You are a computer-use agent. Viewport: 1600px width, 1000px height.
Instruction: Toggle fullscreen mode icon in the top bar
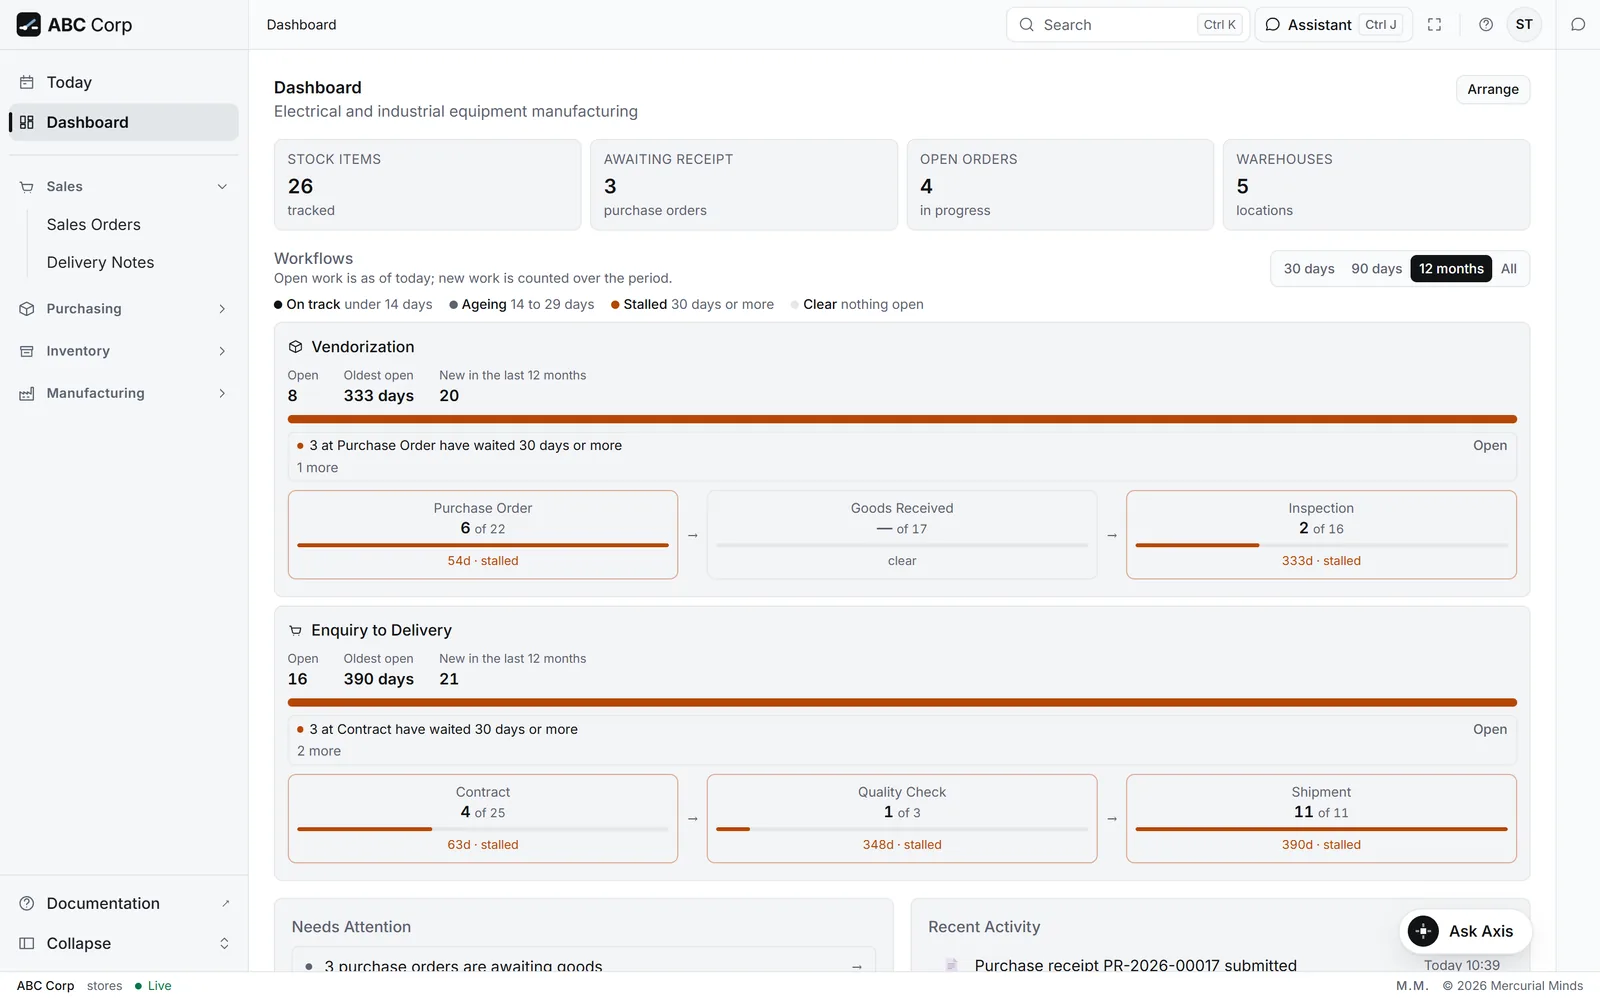pos(1434,25)
